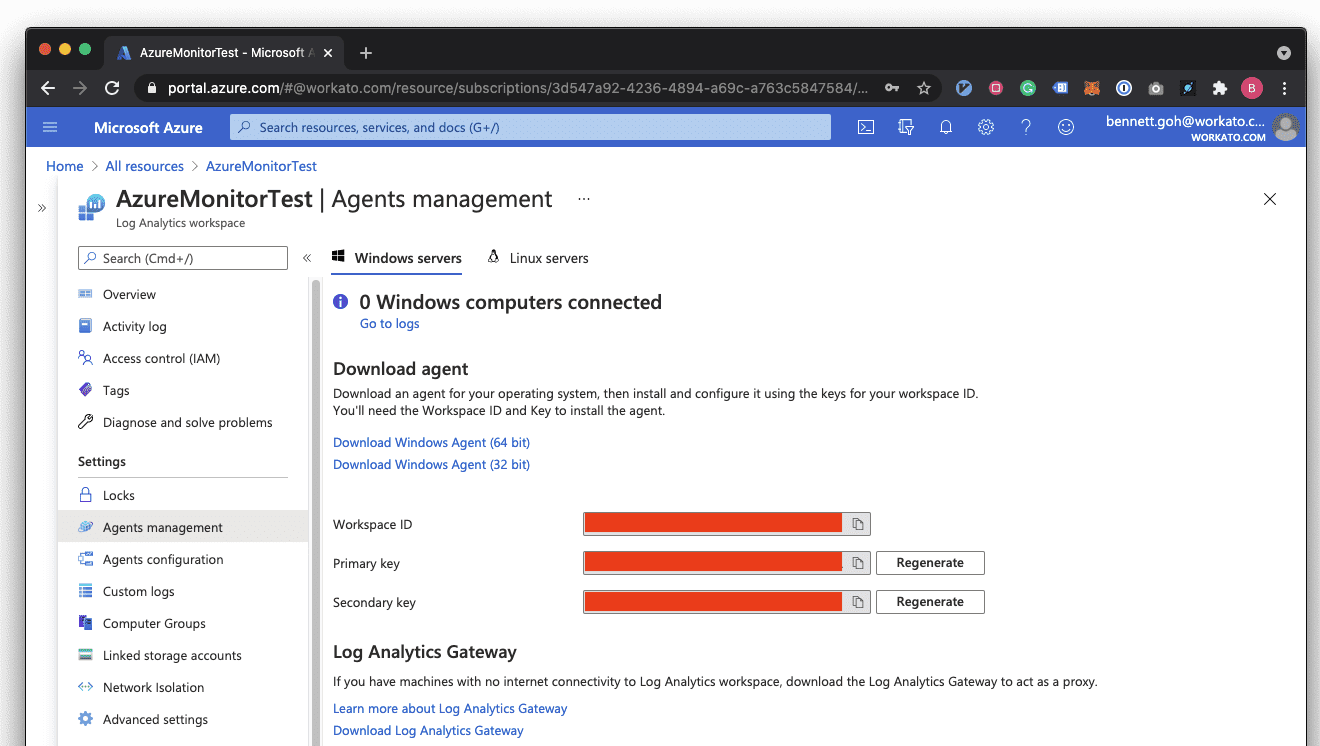Copy the Workspace ID to clipboard
This screenshot has height=746, width=1320.
click(x=857, y=523)
